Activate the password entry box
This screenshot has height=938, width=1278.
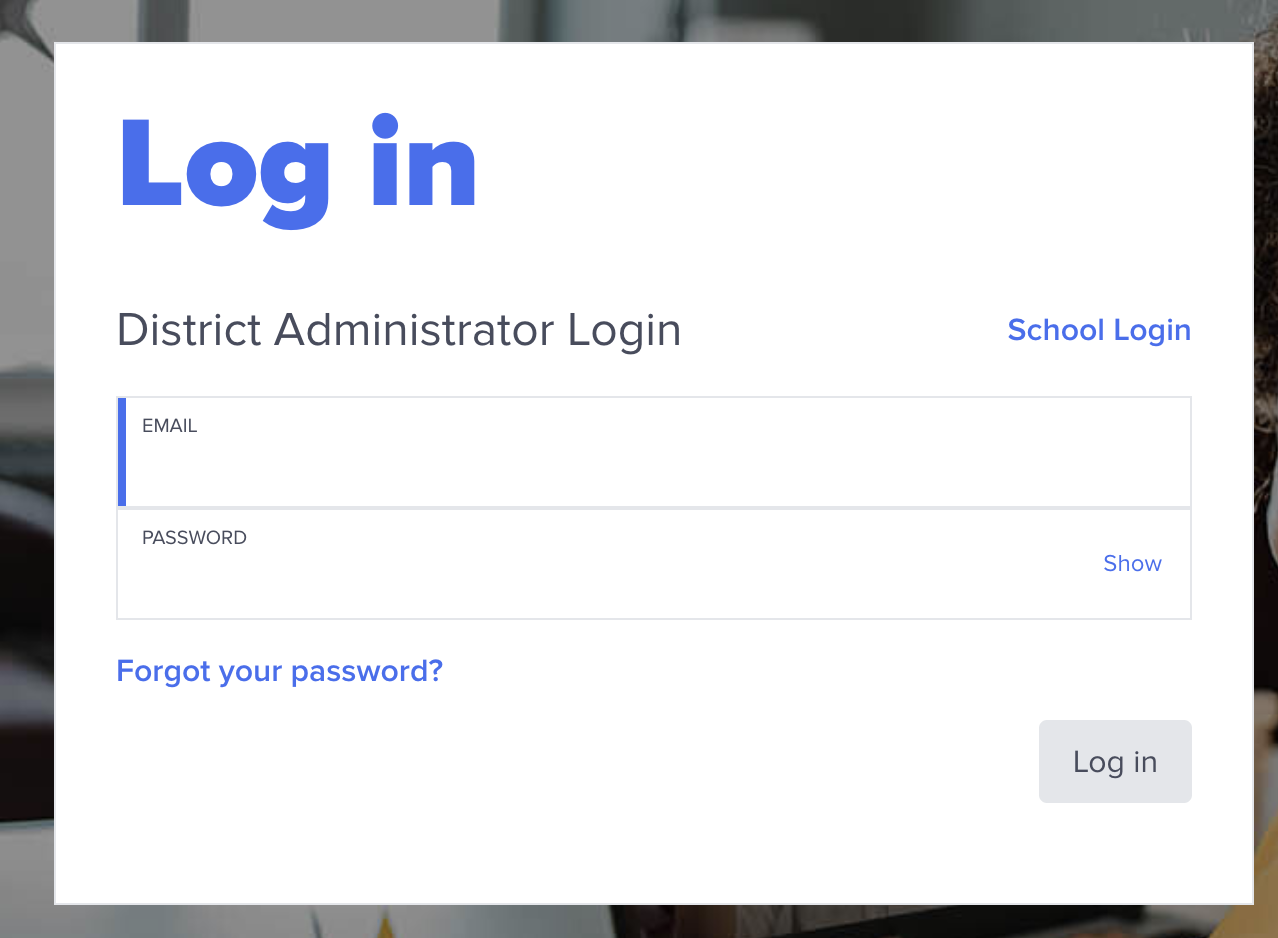654,564
